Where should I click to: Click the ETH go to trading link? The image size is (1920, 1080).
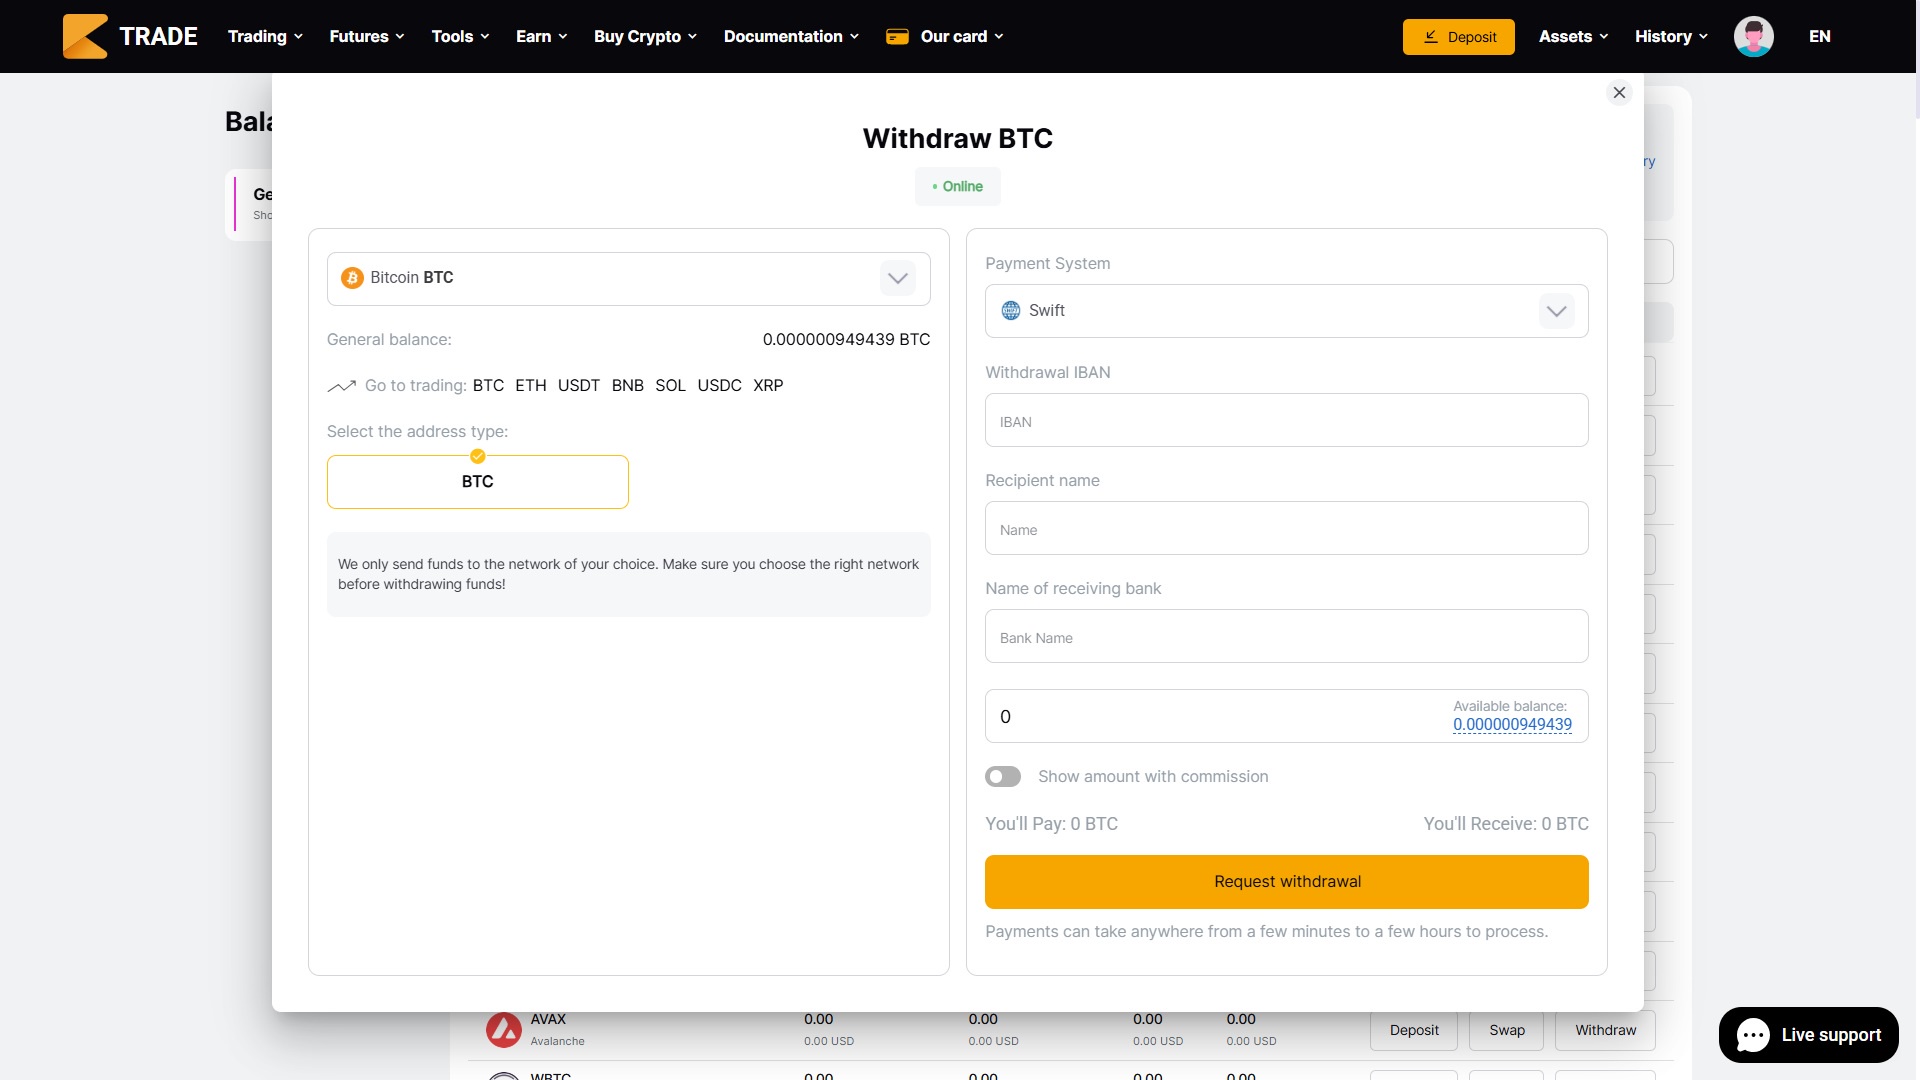coord(530,386)
